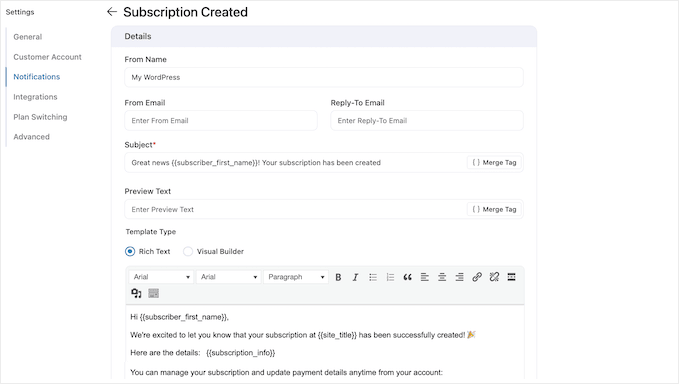Viewport: 680px width, 384px height.
Task: Click the Settings heading in sidebar
Action: 20,12
